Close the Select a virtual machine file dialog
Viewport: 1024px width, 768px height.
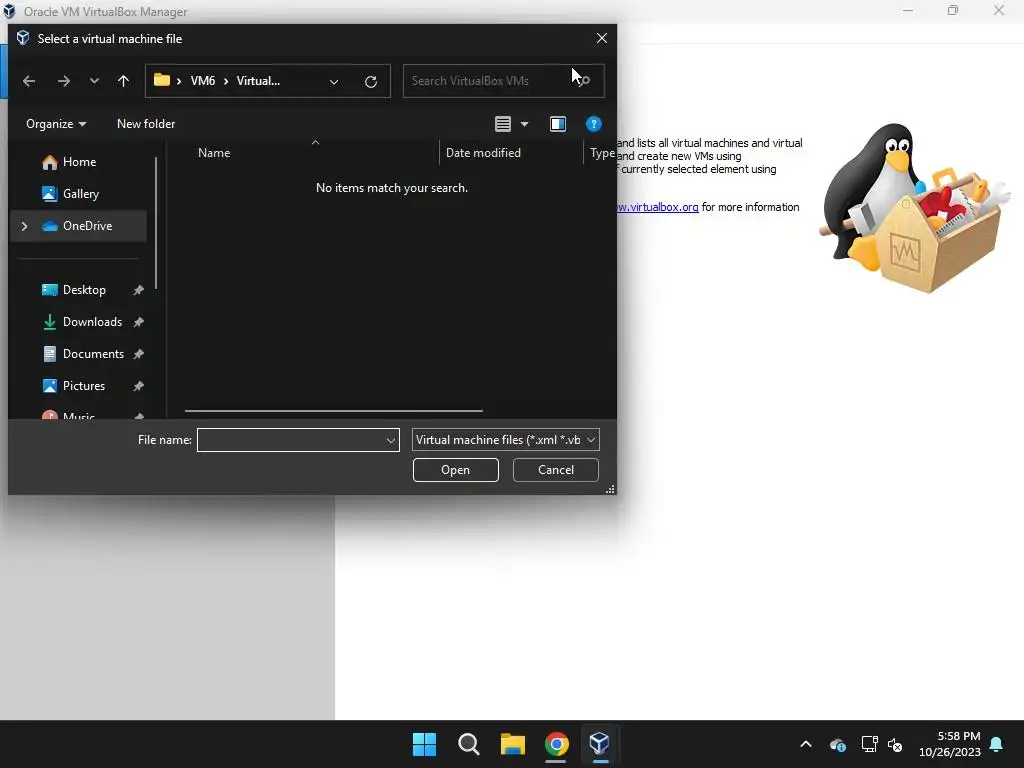click(x=601, y=39)
